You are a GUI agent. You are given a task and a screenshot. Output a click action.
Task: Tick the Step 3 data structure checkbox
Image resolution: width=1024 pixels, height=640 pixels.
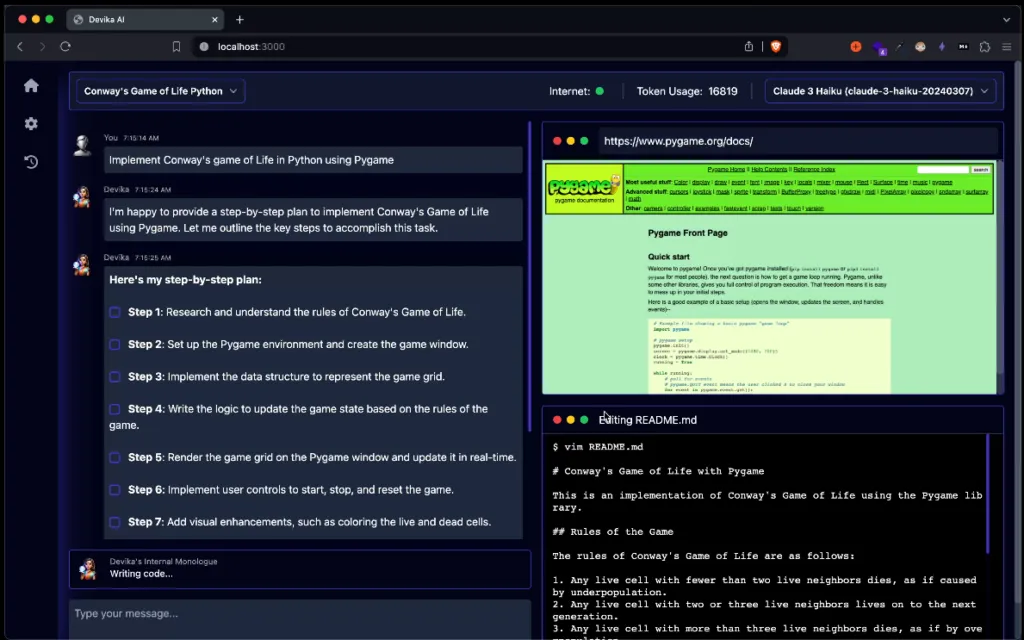(115, 377)
